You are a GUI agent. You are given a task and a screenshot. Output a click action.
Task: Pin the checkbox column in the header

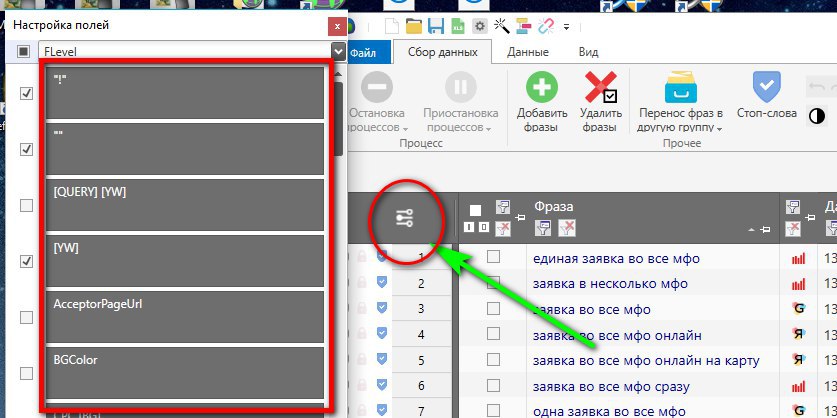click(520, 218)
